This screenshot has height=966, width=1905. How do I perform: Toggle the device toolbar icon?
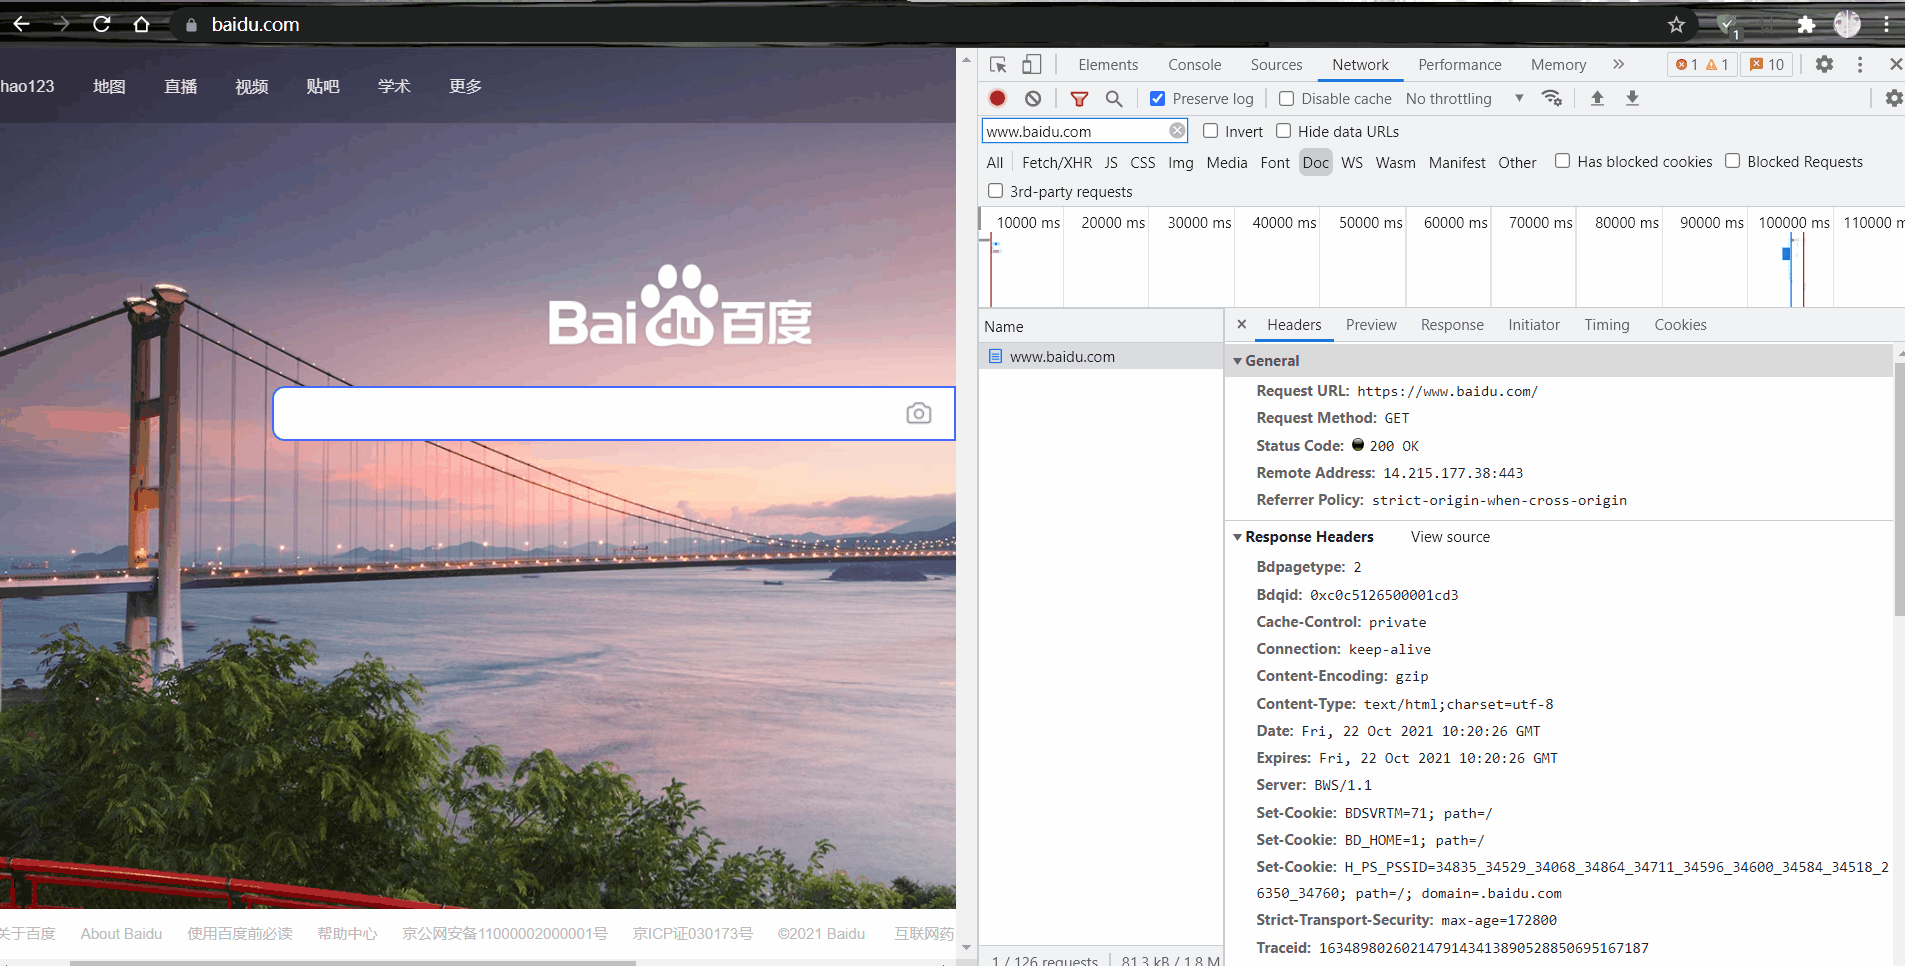pos(1031,65)
